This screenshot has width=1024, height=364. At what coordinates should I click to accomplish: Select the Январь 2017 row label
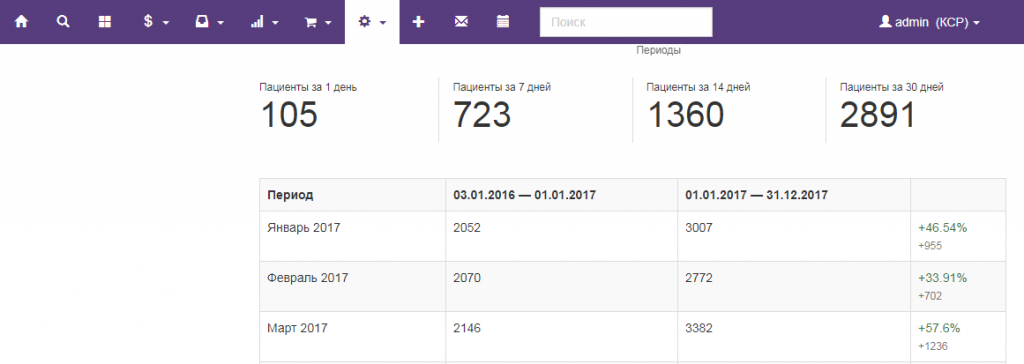point(304,228)
